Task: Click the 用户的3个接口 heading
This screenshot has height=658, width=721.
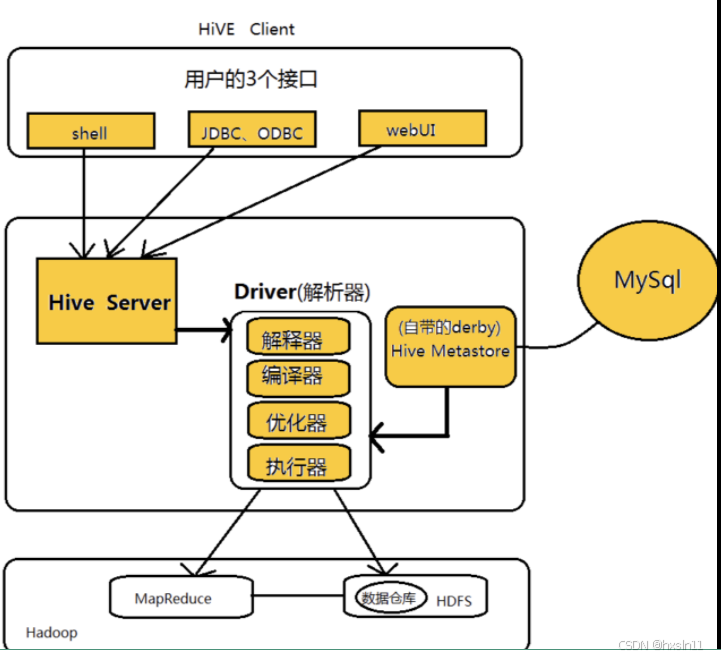Action: (251, 79)
